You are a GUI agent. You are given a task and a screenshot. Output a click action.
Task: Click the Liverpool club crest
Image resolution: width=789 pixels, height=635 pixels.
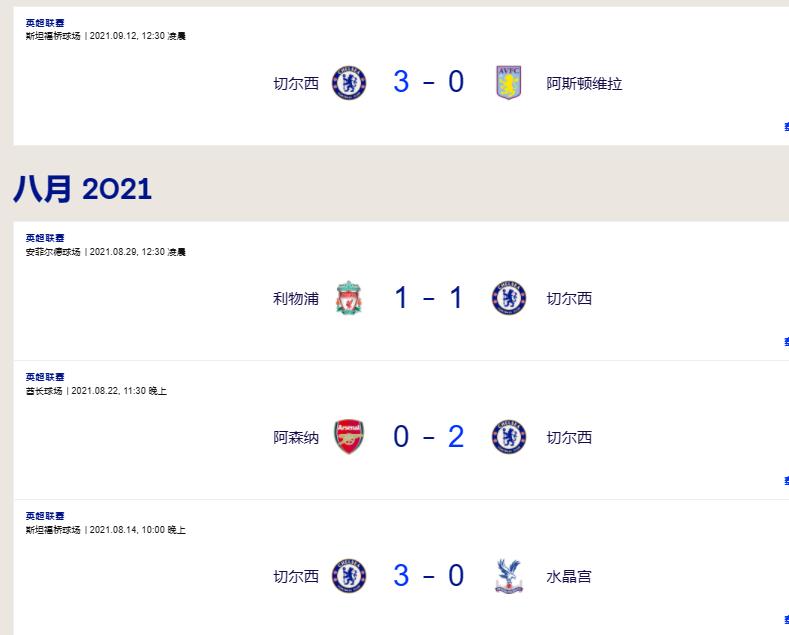(x=349, y=298)
